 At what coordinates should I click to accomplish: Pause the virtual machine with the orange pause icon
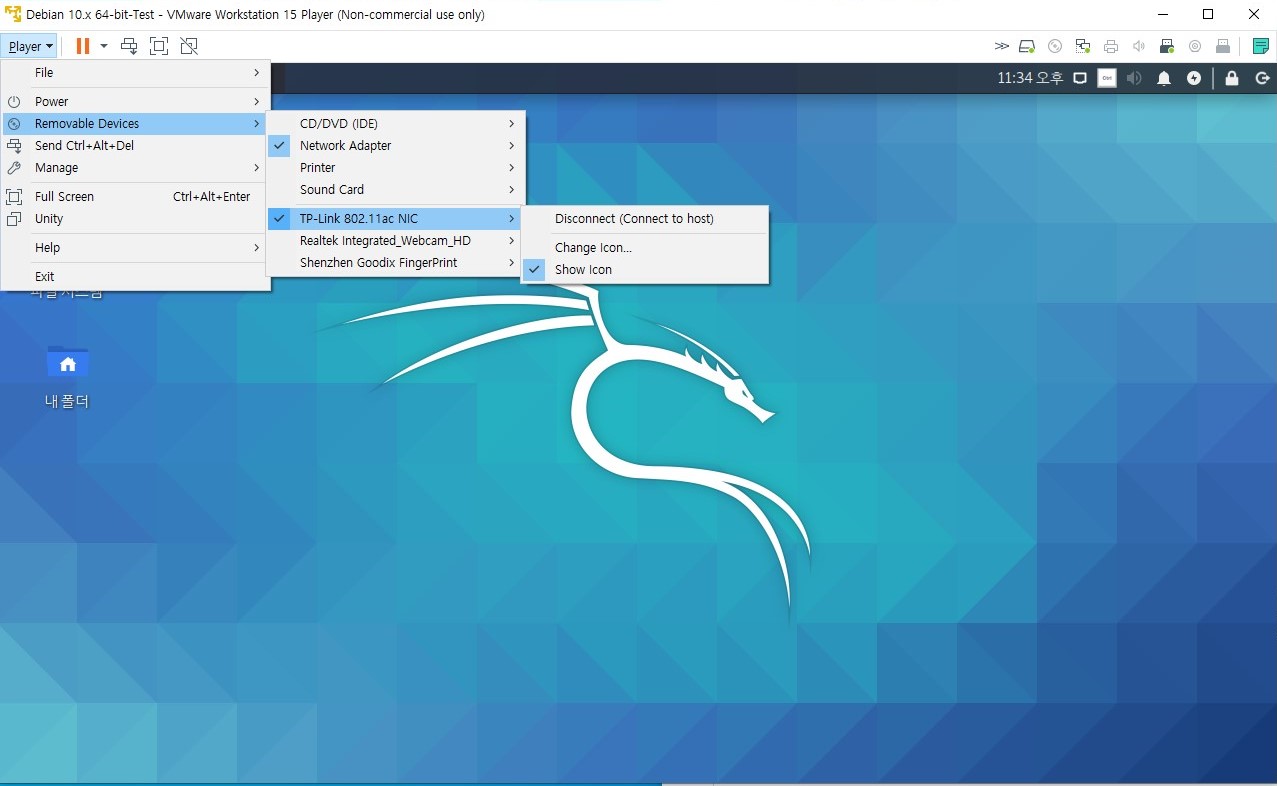coord(83,46)
